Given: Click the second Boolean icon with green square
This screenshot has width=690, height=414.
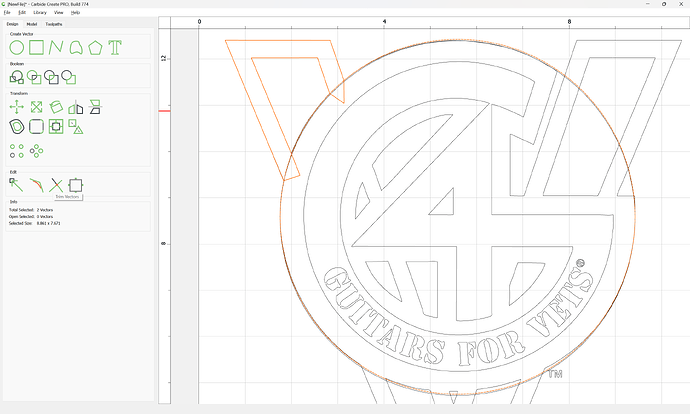Looking at the screenshot, I should click(34, 77).
